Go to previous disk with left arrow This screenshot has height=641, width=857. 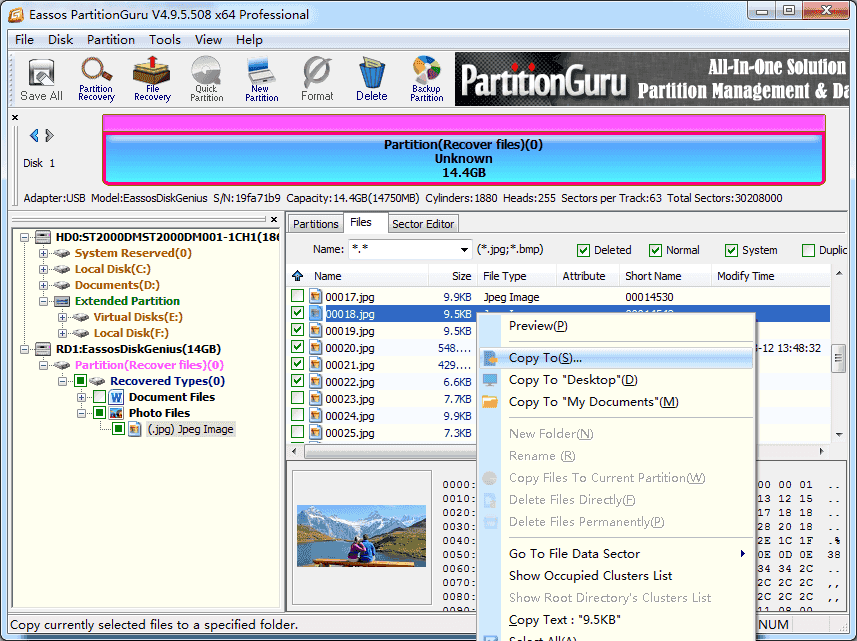[34, 136]
